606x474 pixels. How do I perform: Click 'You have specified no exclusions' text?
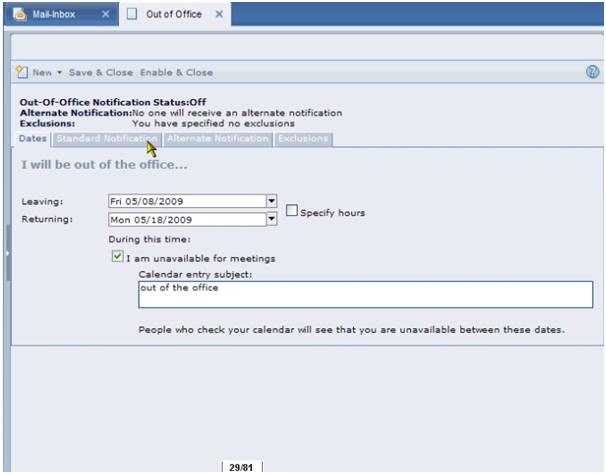[213, 124]
